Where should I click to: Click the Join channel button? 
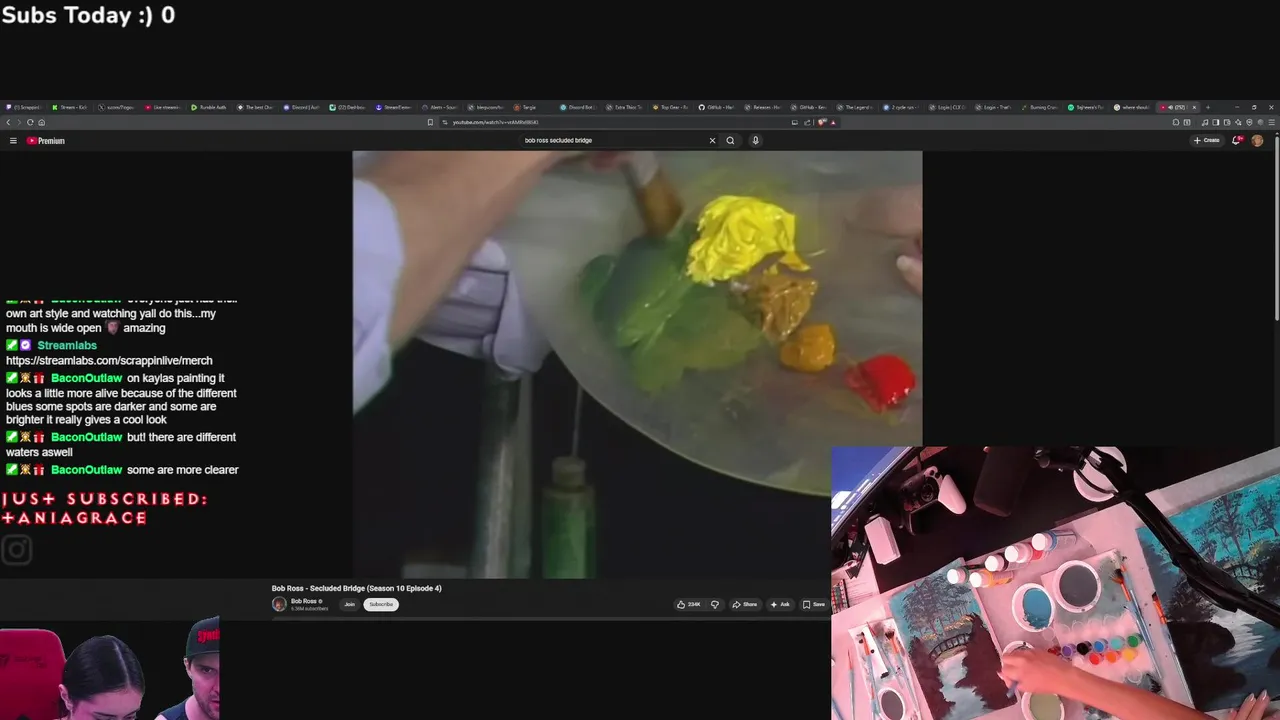coord(349,604)
